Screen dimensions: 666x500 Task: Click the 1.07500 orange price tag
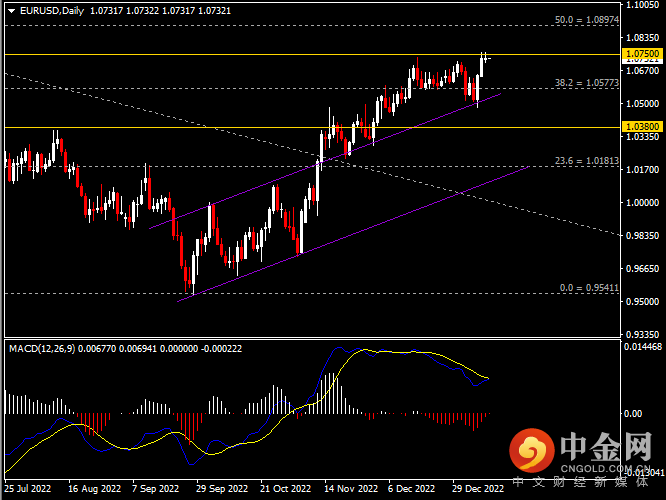point(641,53)
